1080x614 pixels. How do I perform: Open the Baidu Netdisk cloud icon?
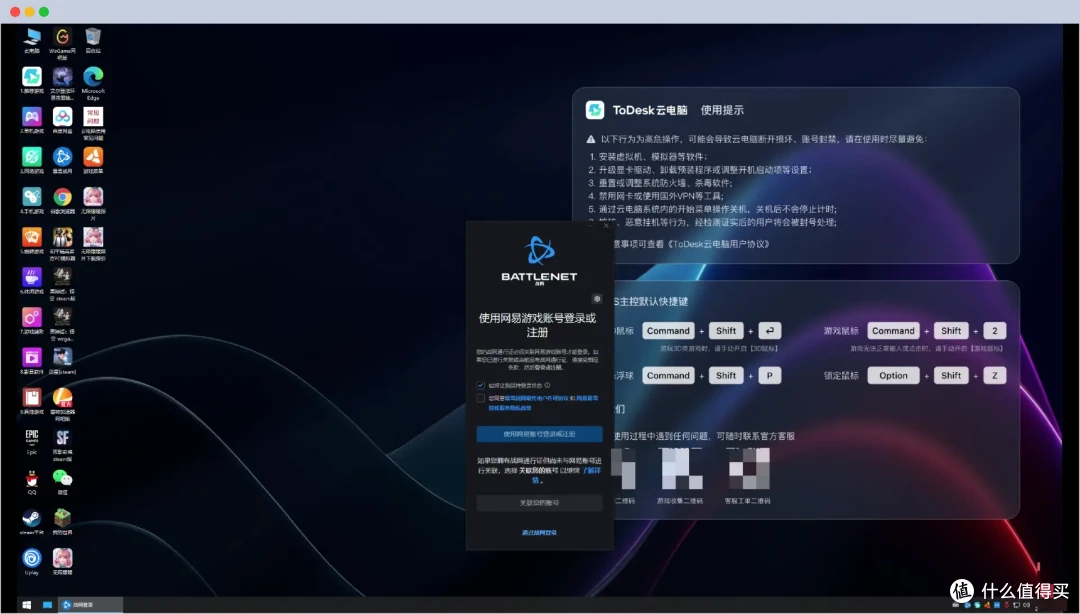(62, 116)
